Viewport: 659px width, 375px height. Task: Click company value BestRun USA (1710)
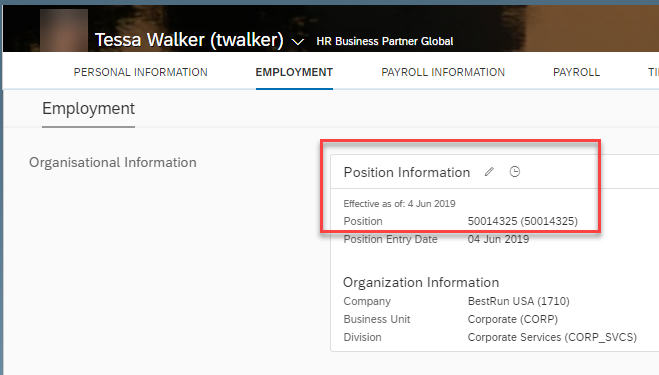coord(518,301)
